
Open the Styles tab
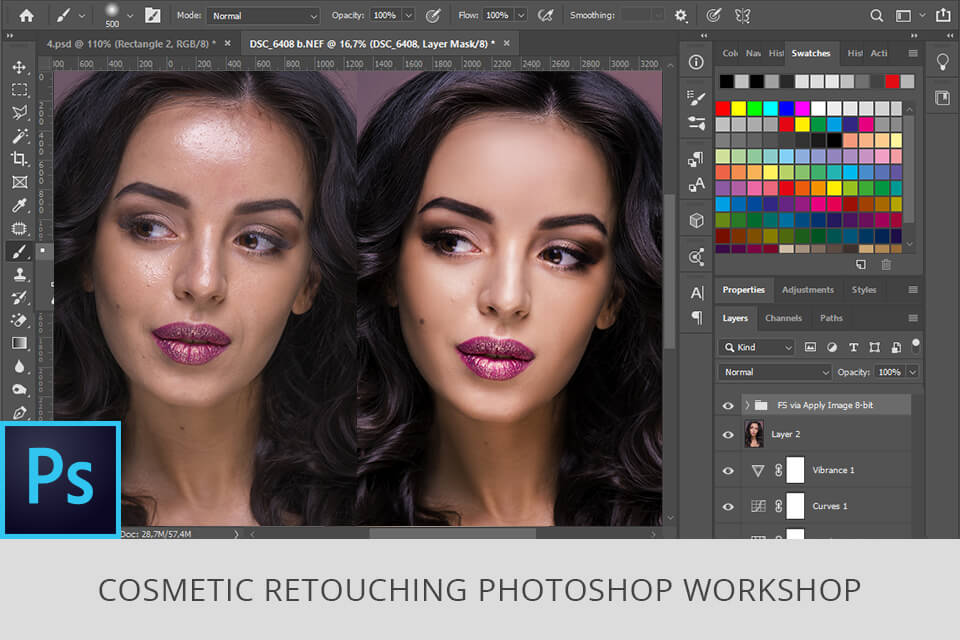coord(864,290)
